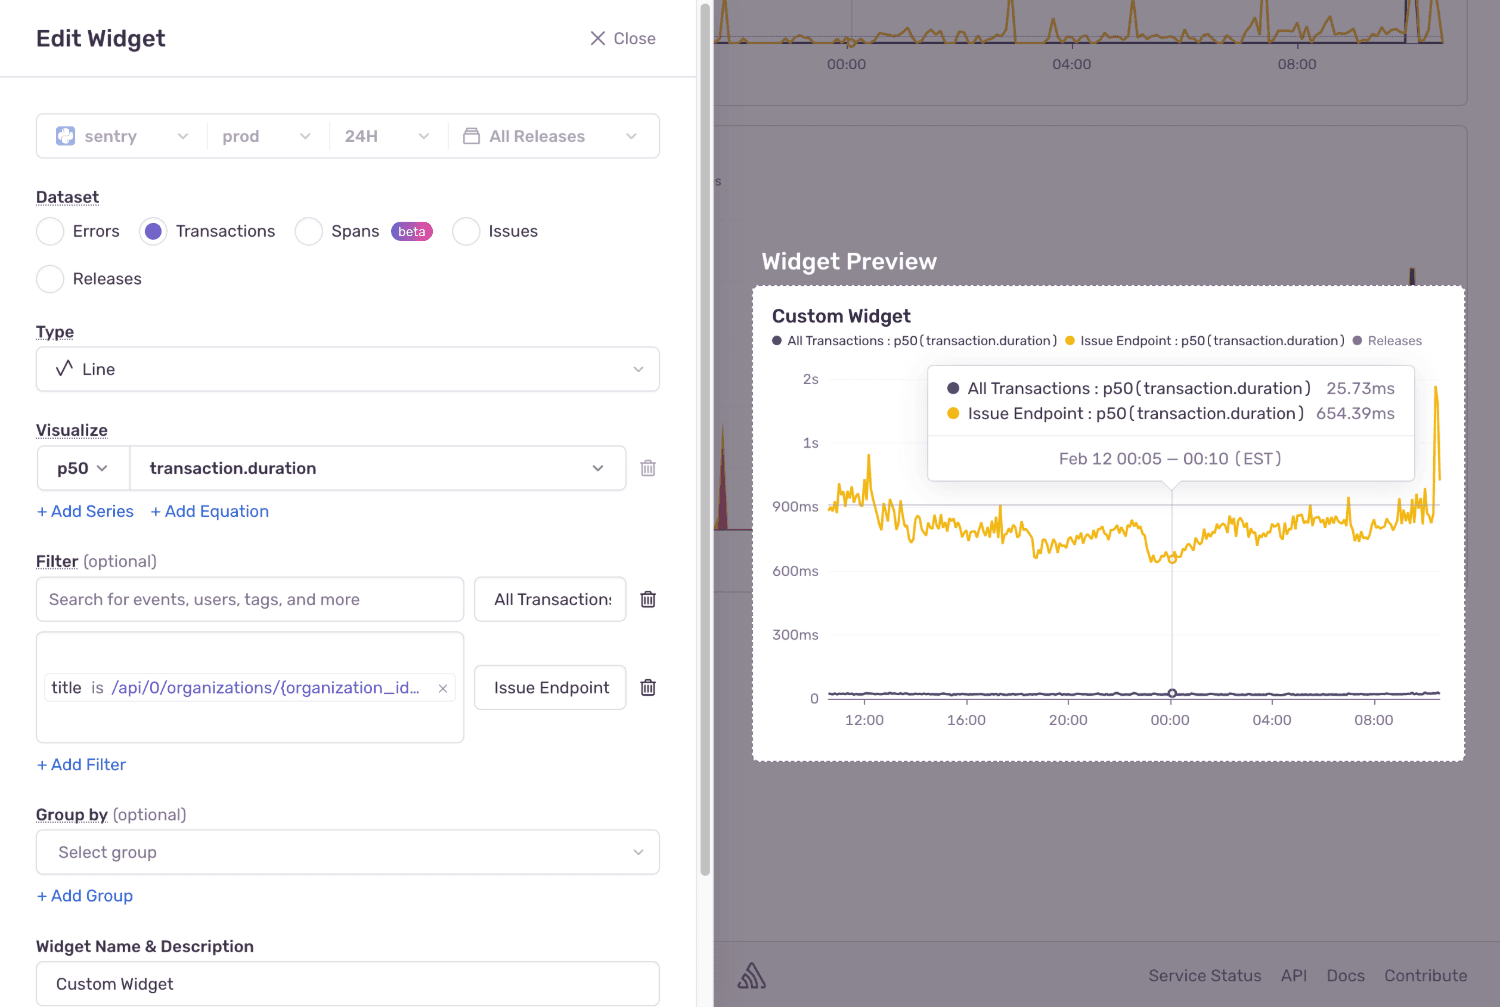The height and width of the screenshot is (1007, 1500).
Task: Click the sentry project icon
Action: pos(65,136)
